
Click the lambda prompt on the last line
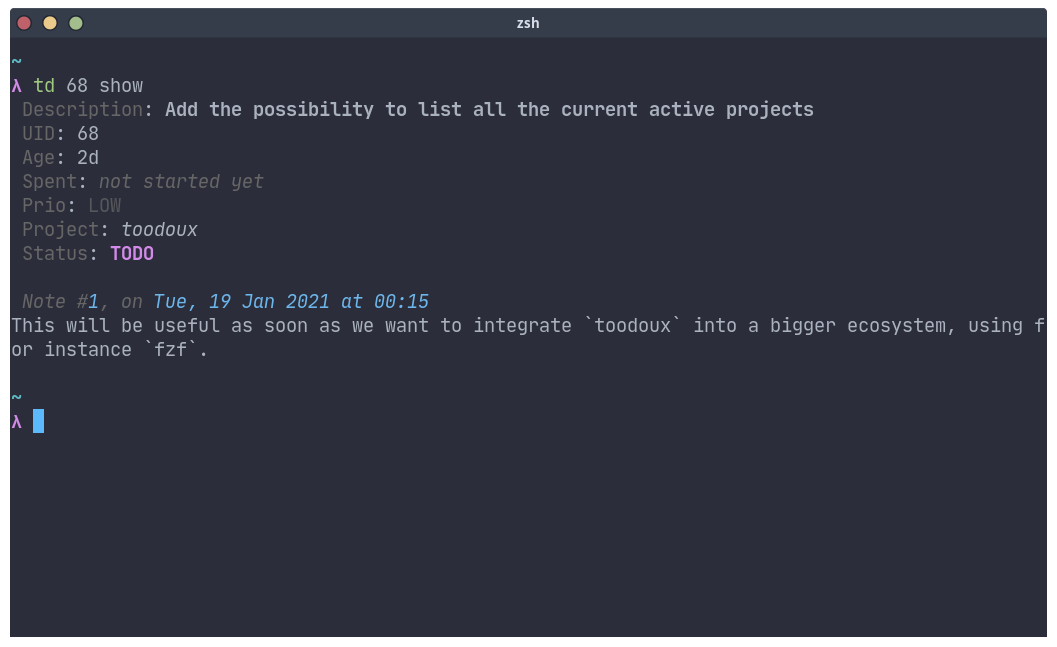[x=17, y=422]
